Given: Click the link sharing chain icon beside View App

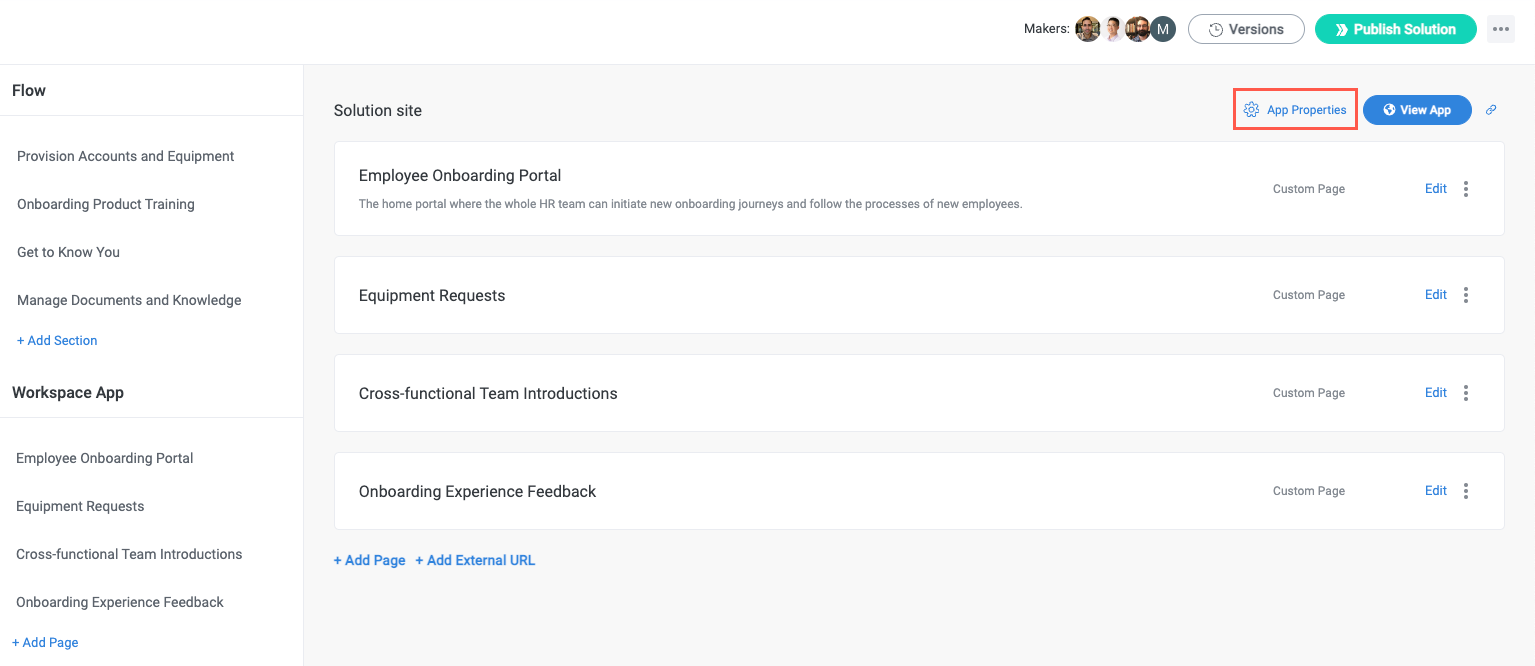Looking at the screenshot, I should (x=1491, y=110).
